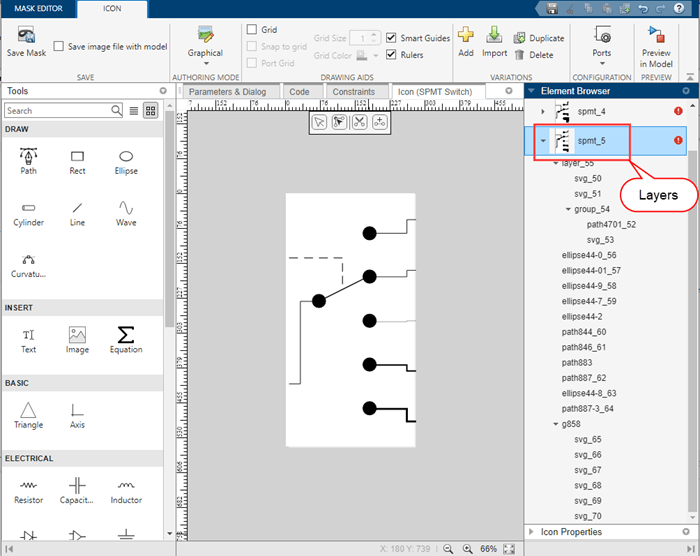The height and width of the screenshot is (556, 700).
Task: Insert a Text element
Action: pos(29,341)
